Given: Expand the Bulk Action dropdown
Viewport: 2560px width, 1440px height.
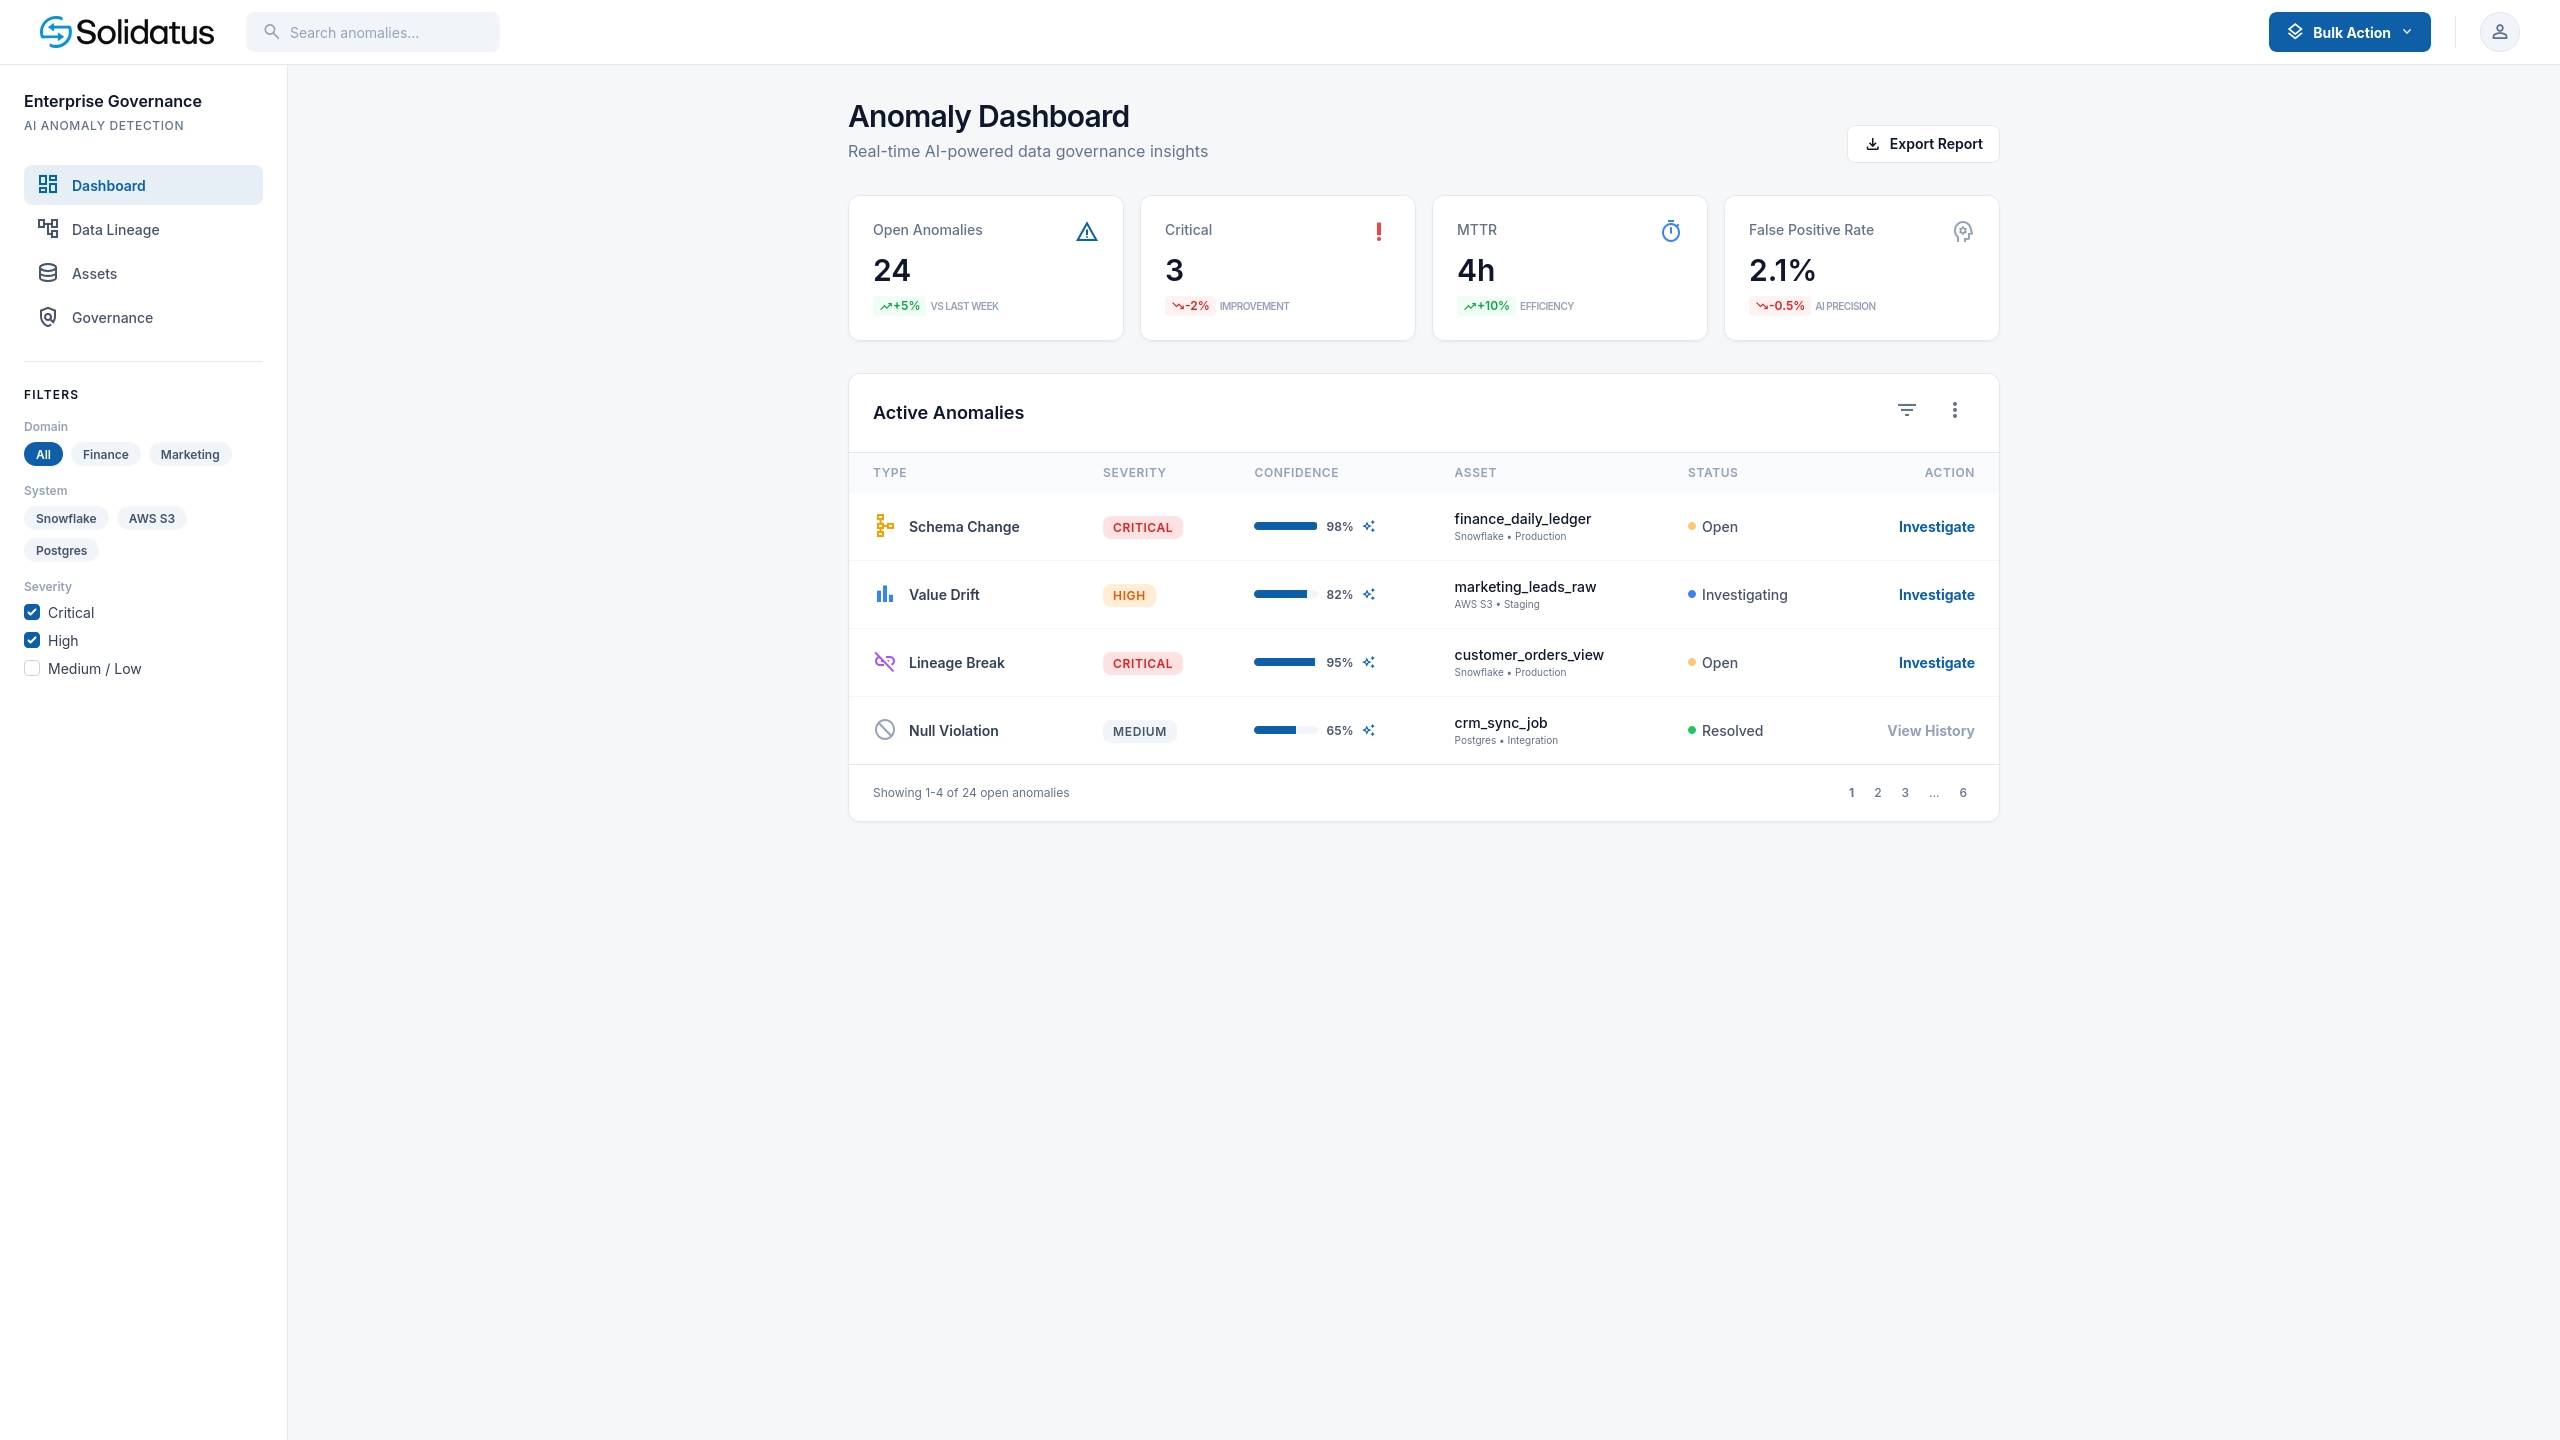Looking at the screenshot, I should pos(2349,32).
